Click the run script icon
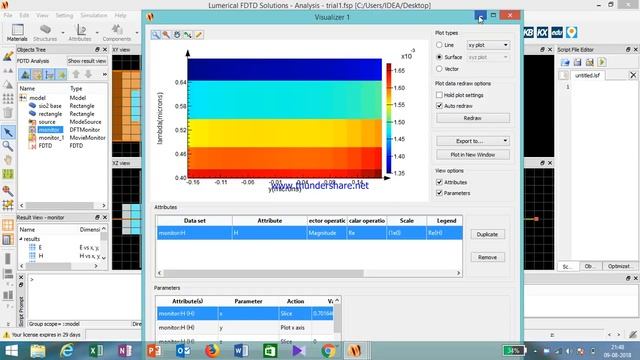The width and height of the screenshot is (640, 360). point(602,62)
